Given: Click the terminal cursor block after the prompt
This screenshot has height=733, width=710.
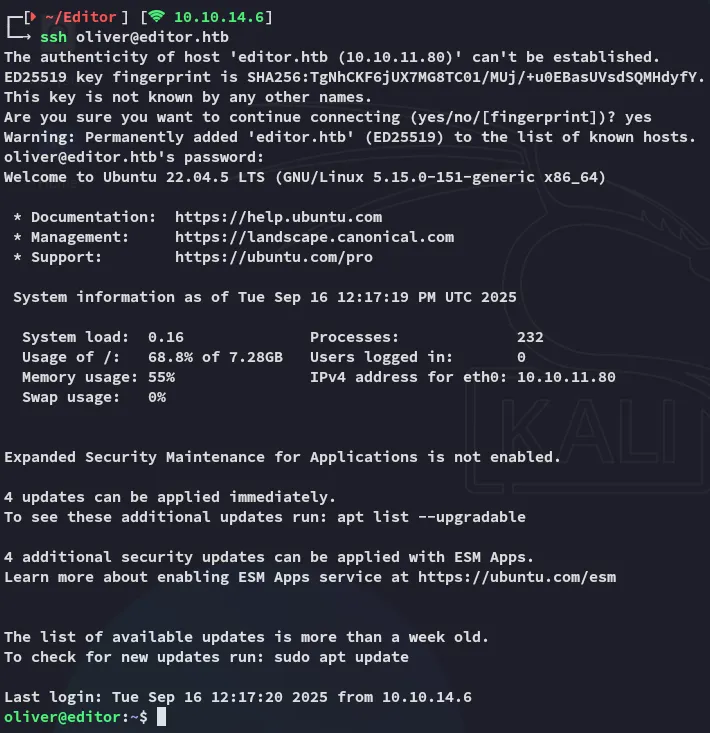Looking at the screenshot, I should tap(161, 717).
